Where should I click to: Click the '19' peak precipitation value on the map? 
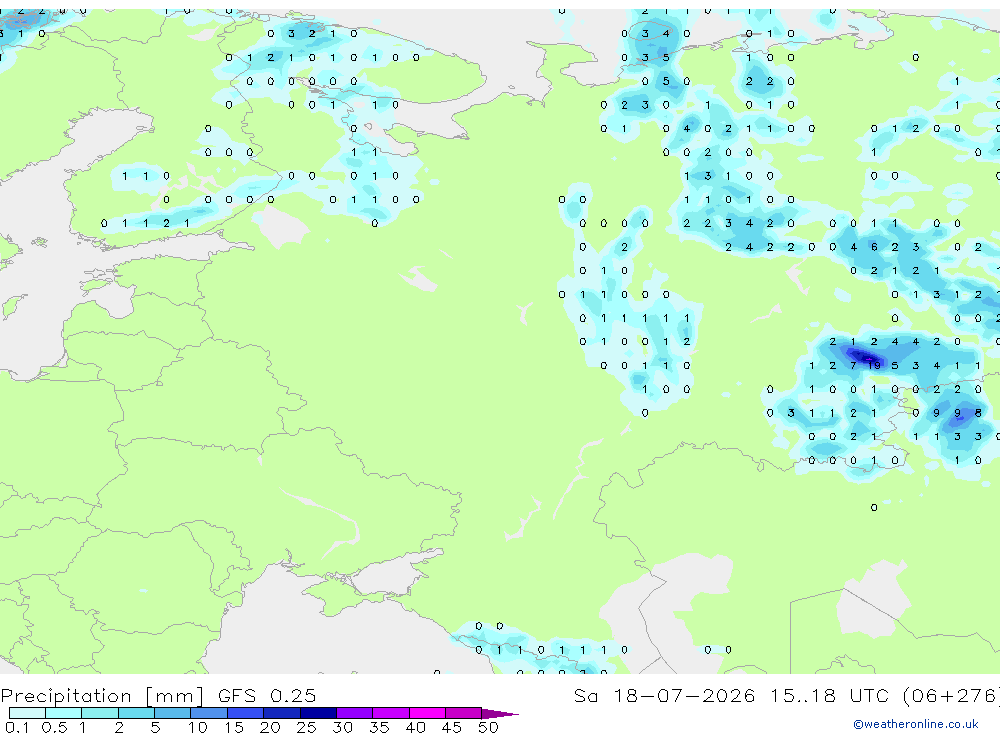point(874,366)
